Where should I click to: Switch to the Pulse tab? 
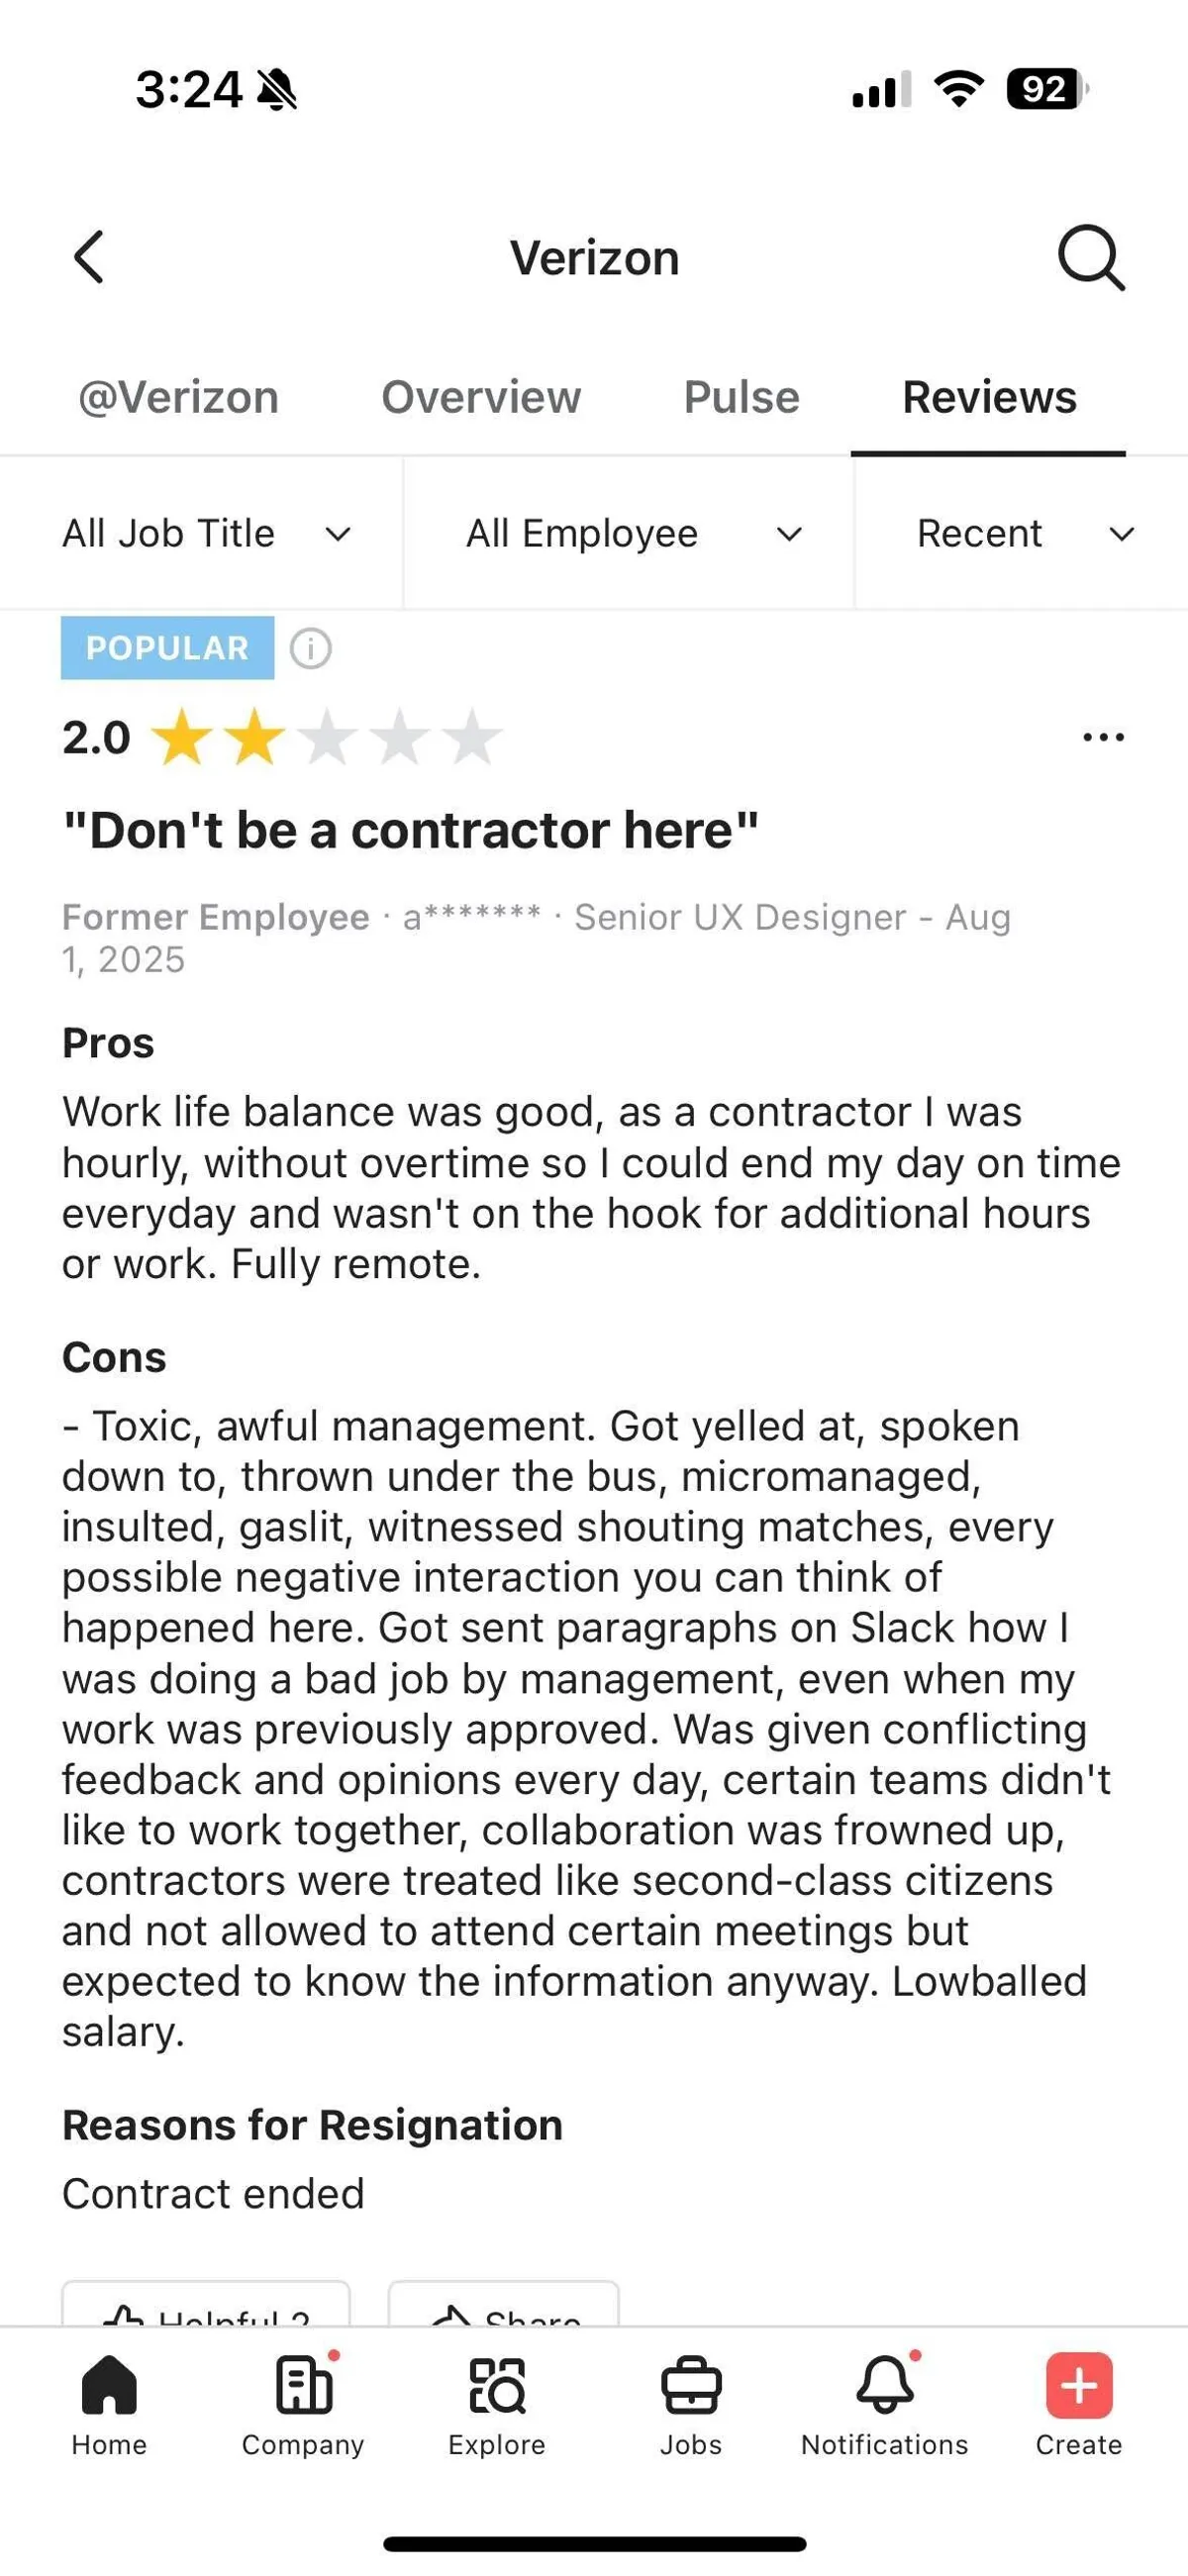(742, 398)
